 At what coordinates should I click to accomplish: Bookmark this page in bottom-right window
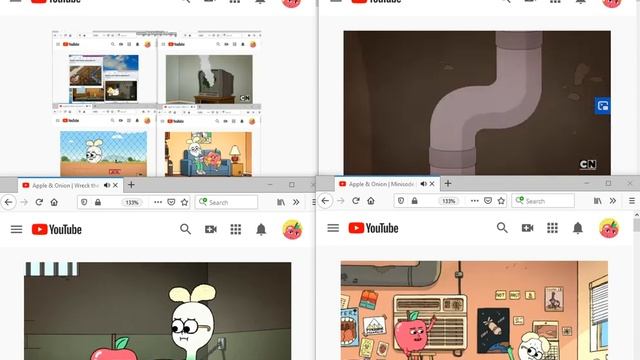coord(501,200)
